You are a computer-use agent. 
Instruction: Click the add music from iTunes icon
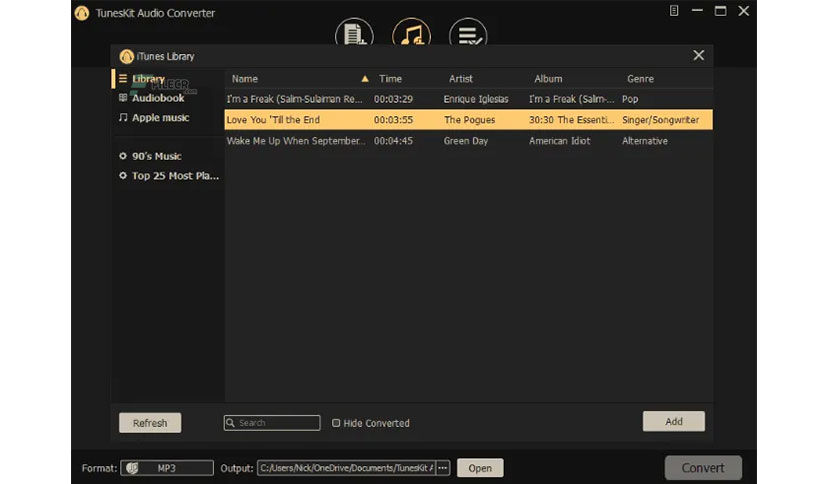point(411,33)
